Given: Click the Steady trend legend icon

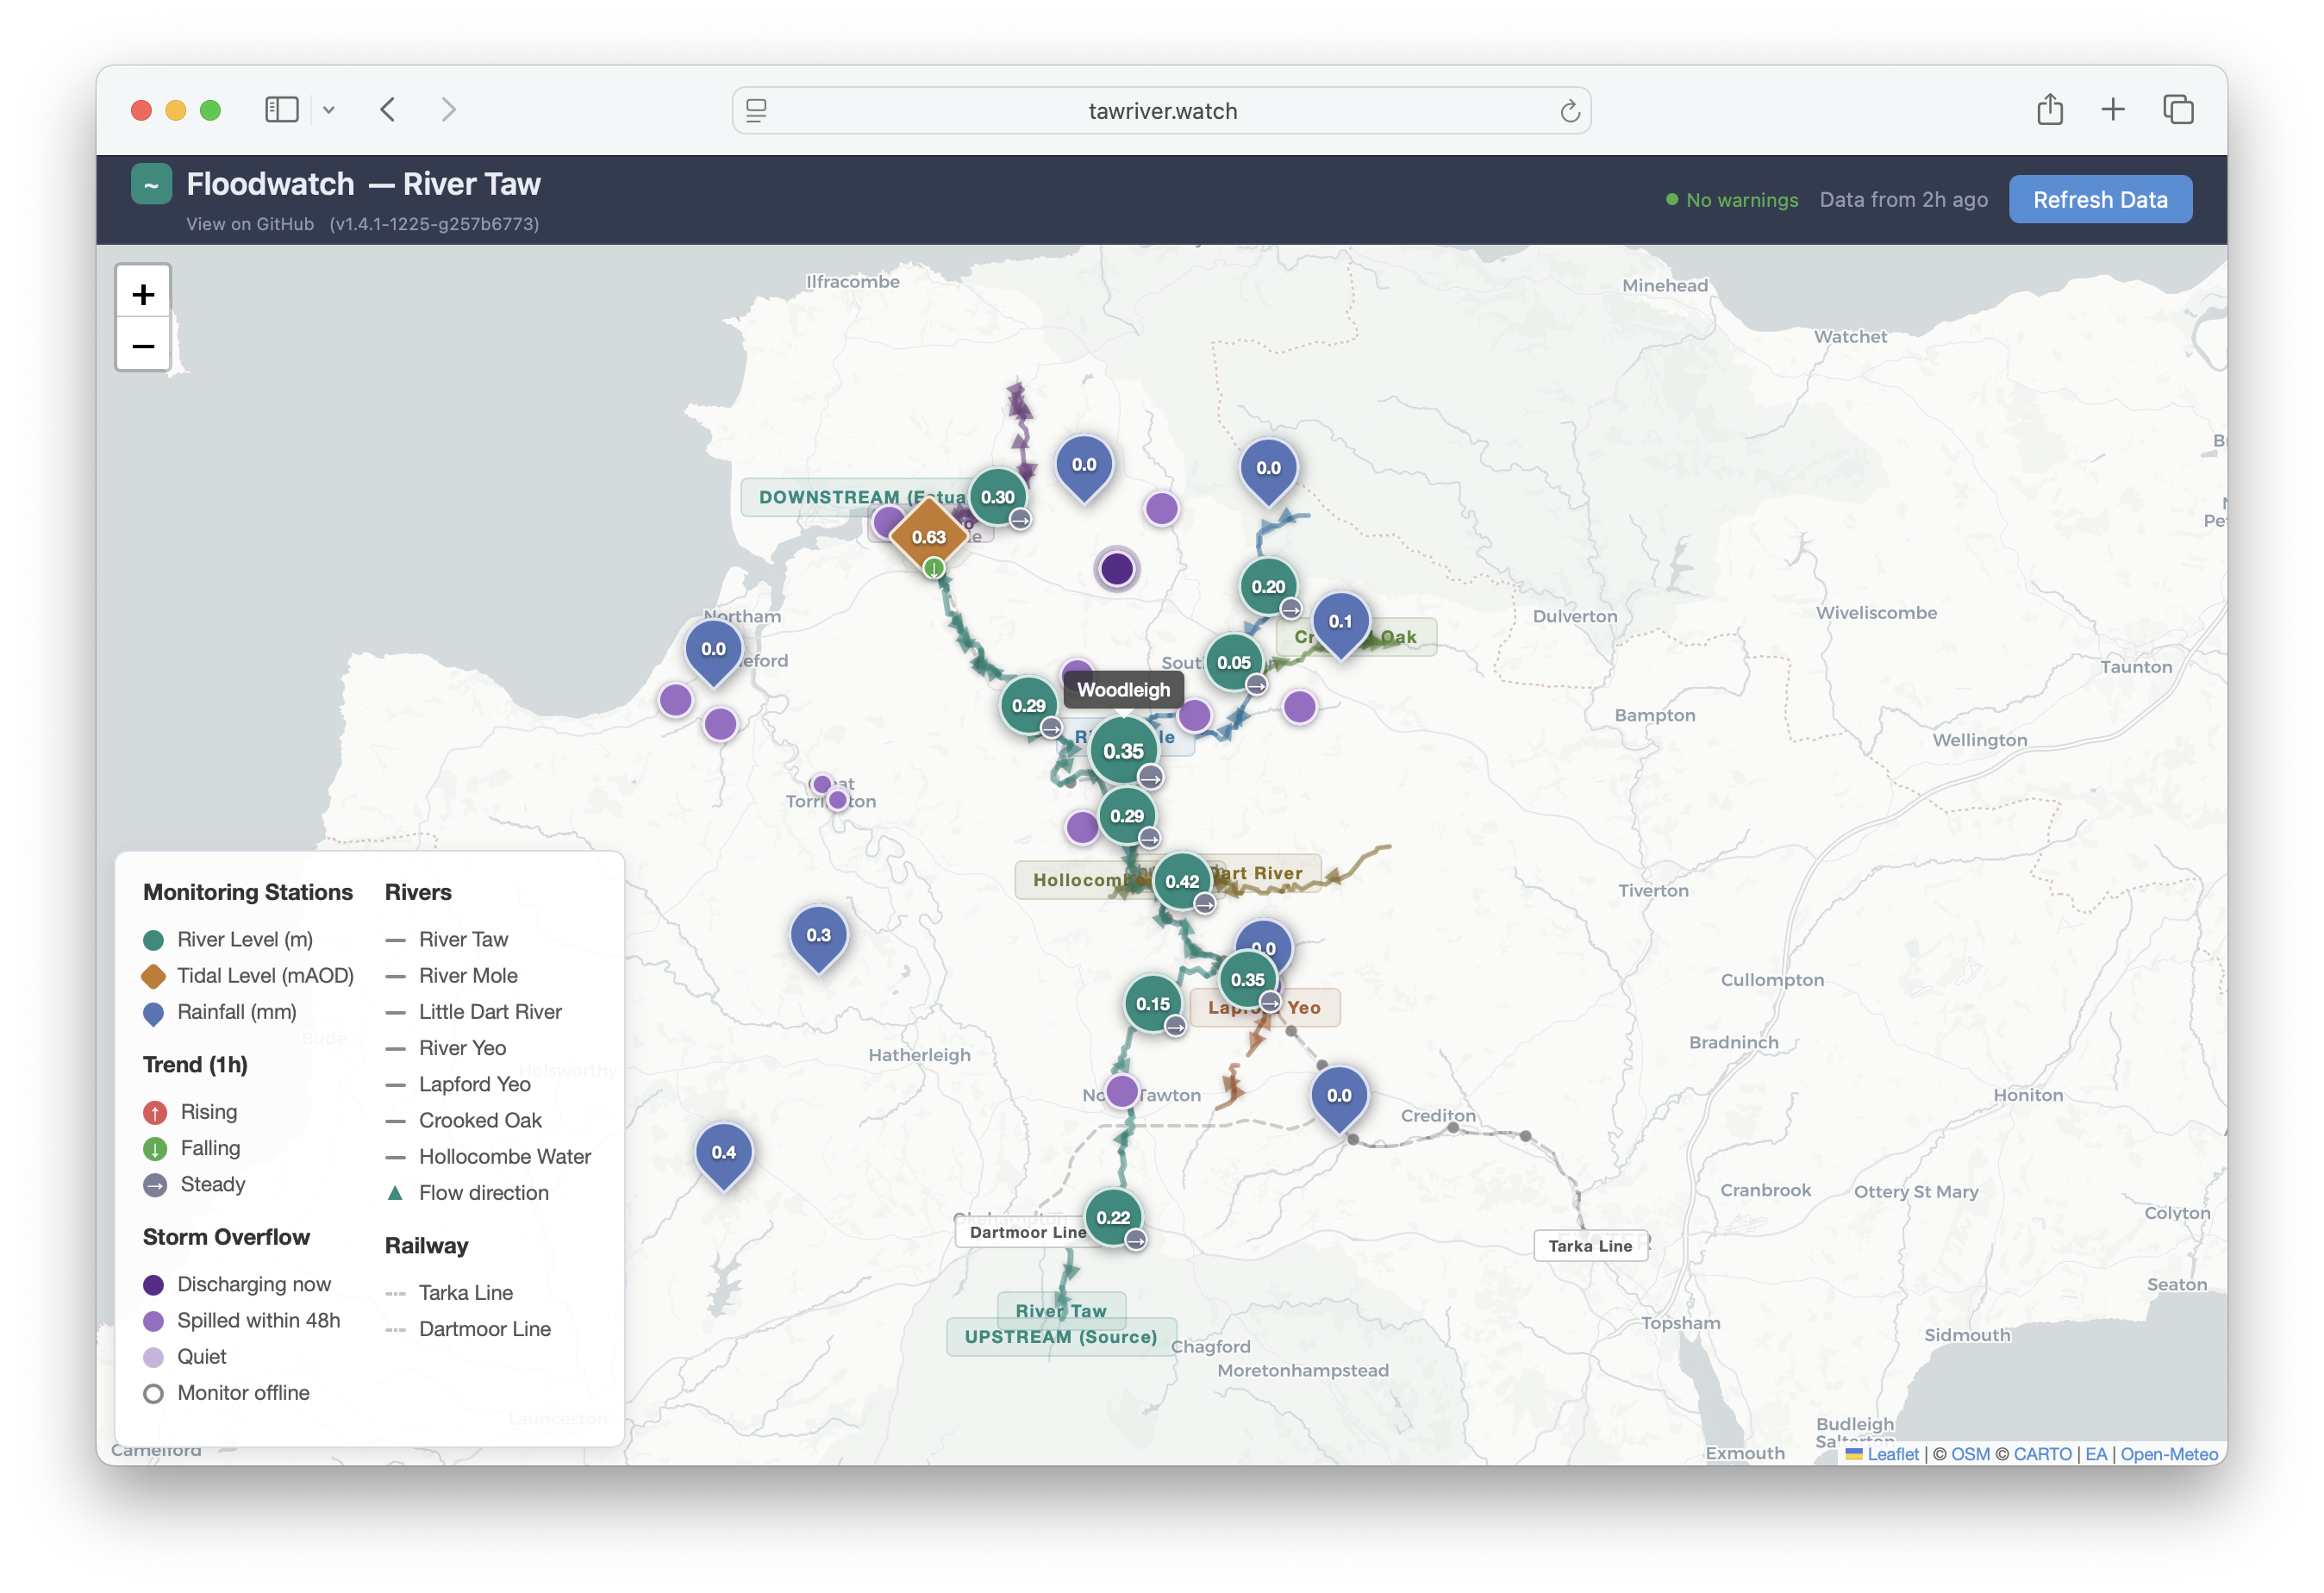Looking at the screenshot, I should pos(154,1185).
